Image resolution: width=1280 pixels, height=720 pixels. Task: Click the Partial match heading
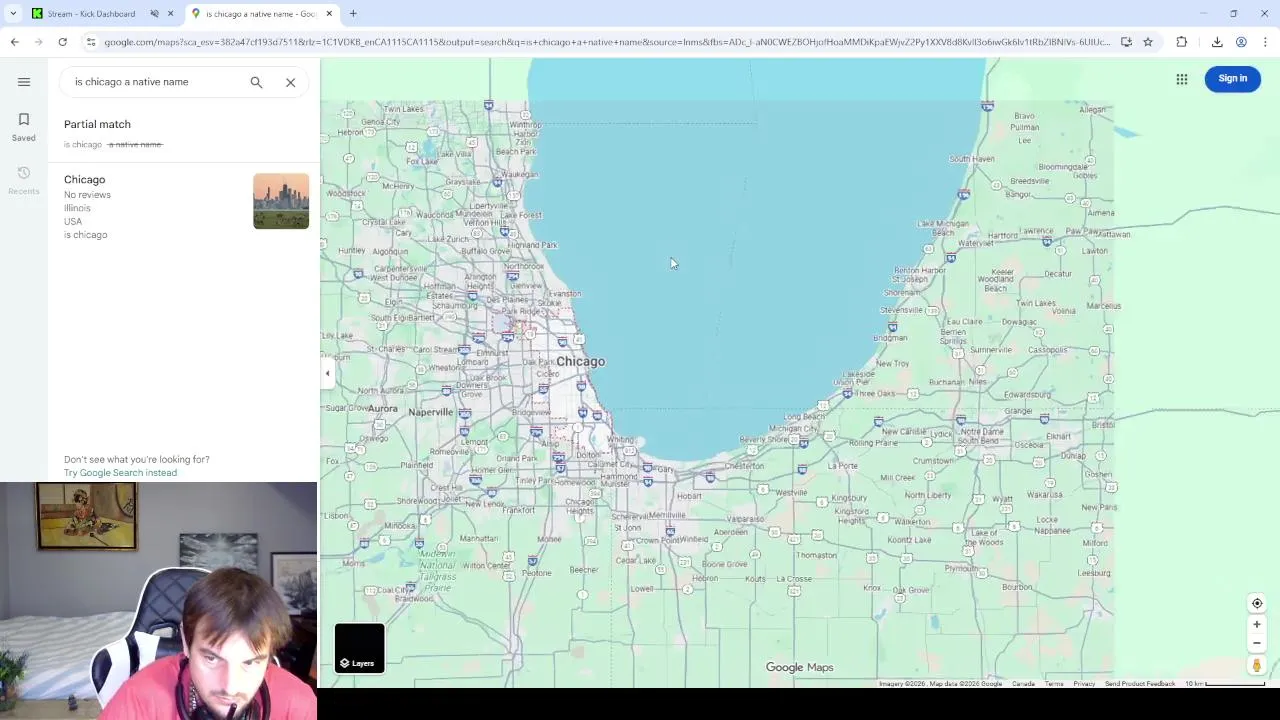97,124
